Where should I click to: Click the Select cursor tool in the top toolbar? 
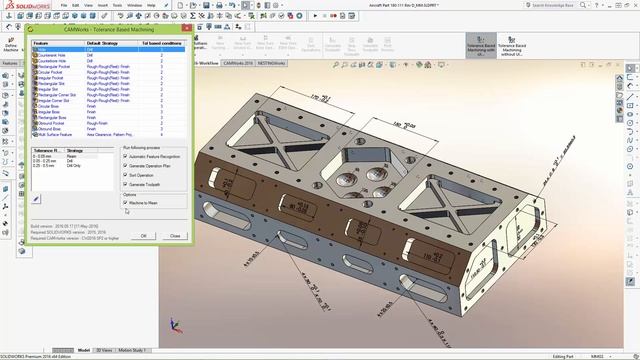pyautogui.click(x=245, y=5)
